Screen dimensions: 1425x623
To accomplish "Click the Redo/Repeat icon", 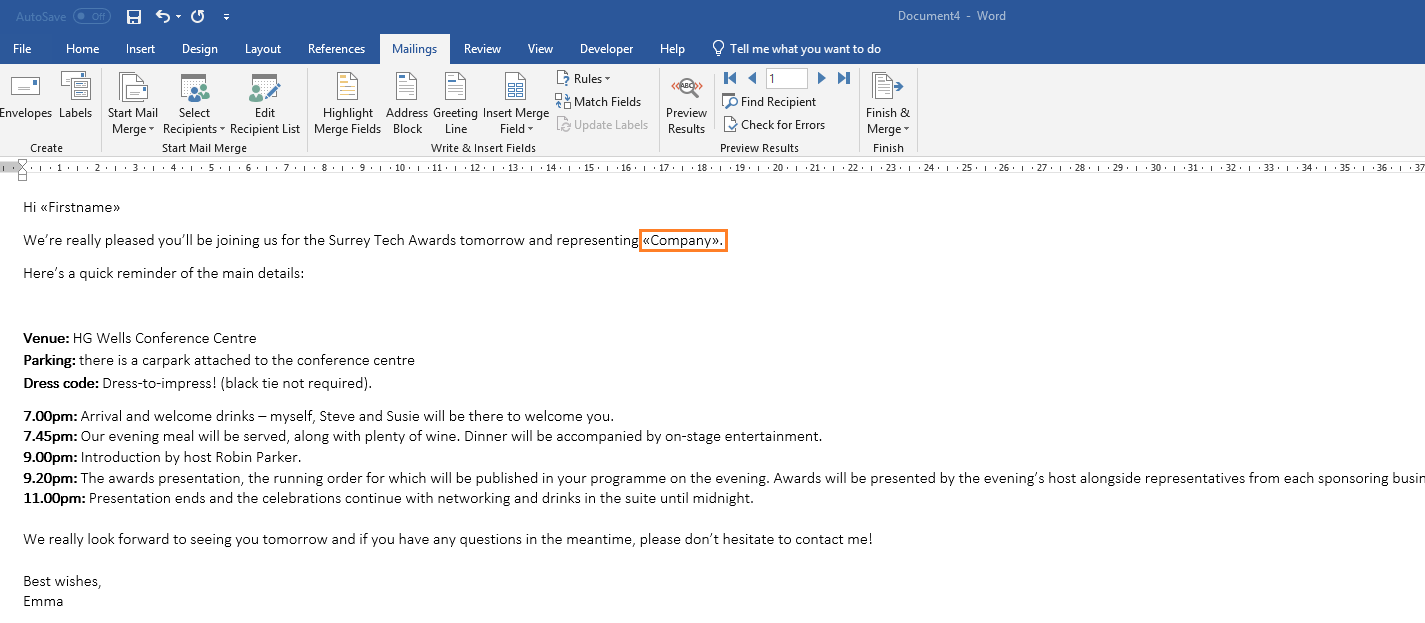I will pyautogui.click(x=198, y=16).
